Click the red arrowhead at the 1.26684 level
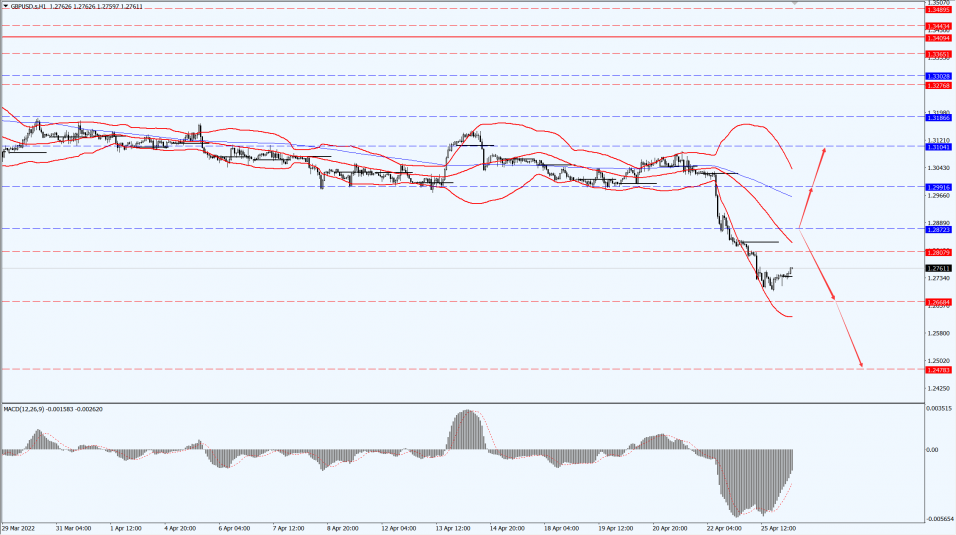This screenshot has height=535, width=956. (833, 296)
